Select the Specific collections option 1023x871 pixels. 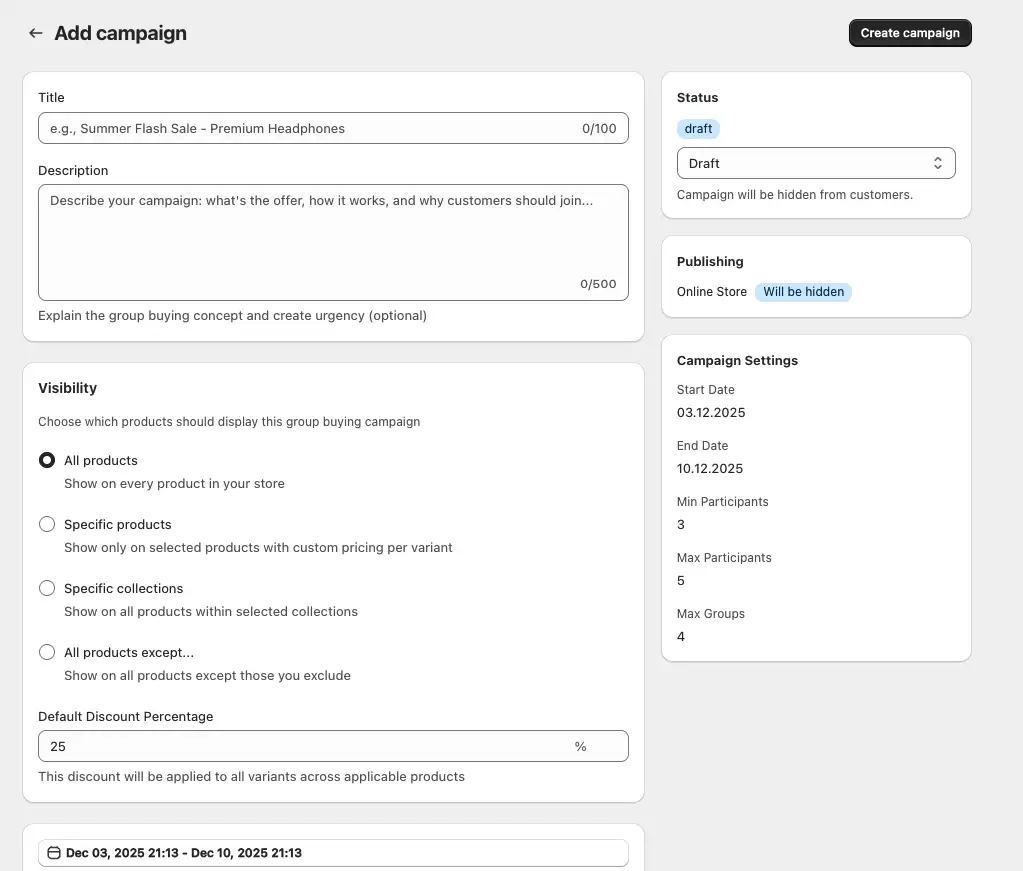[46, 587]
